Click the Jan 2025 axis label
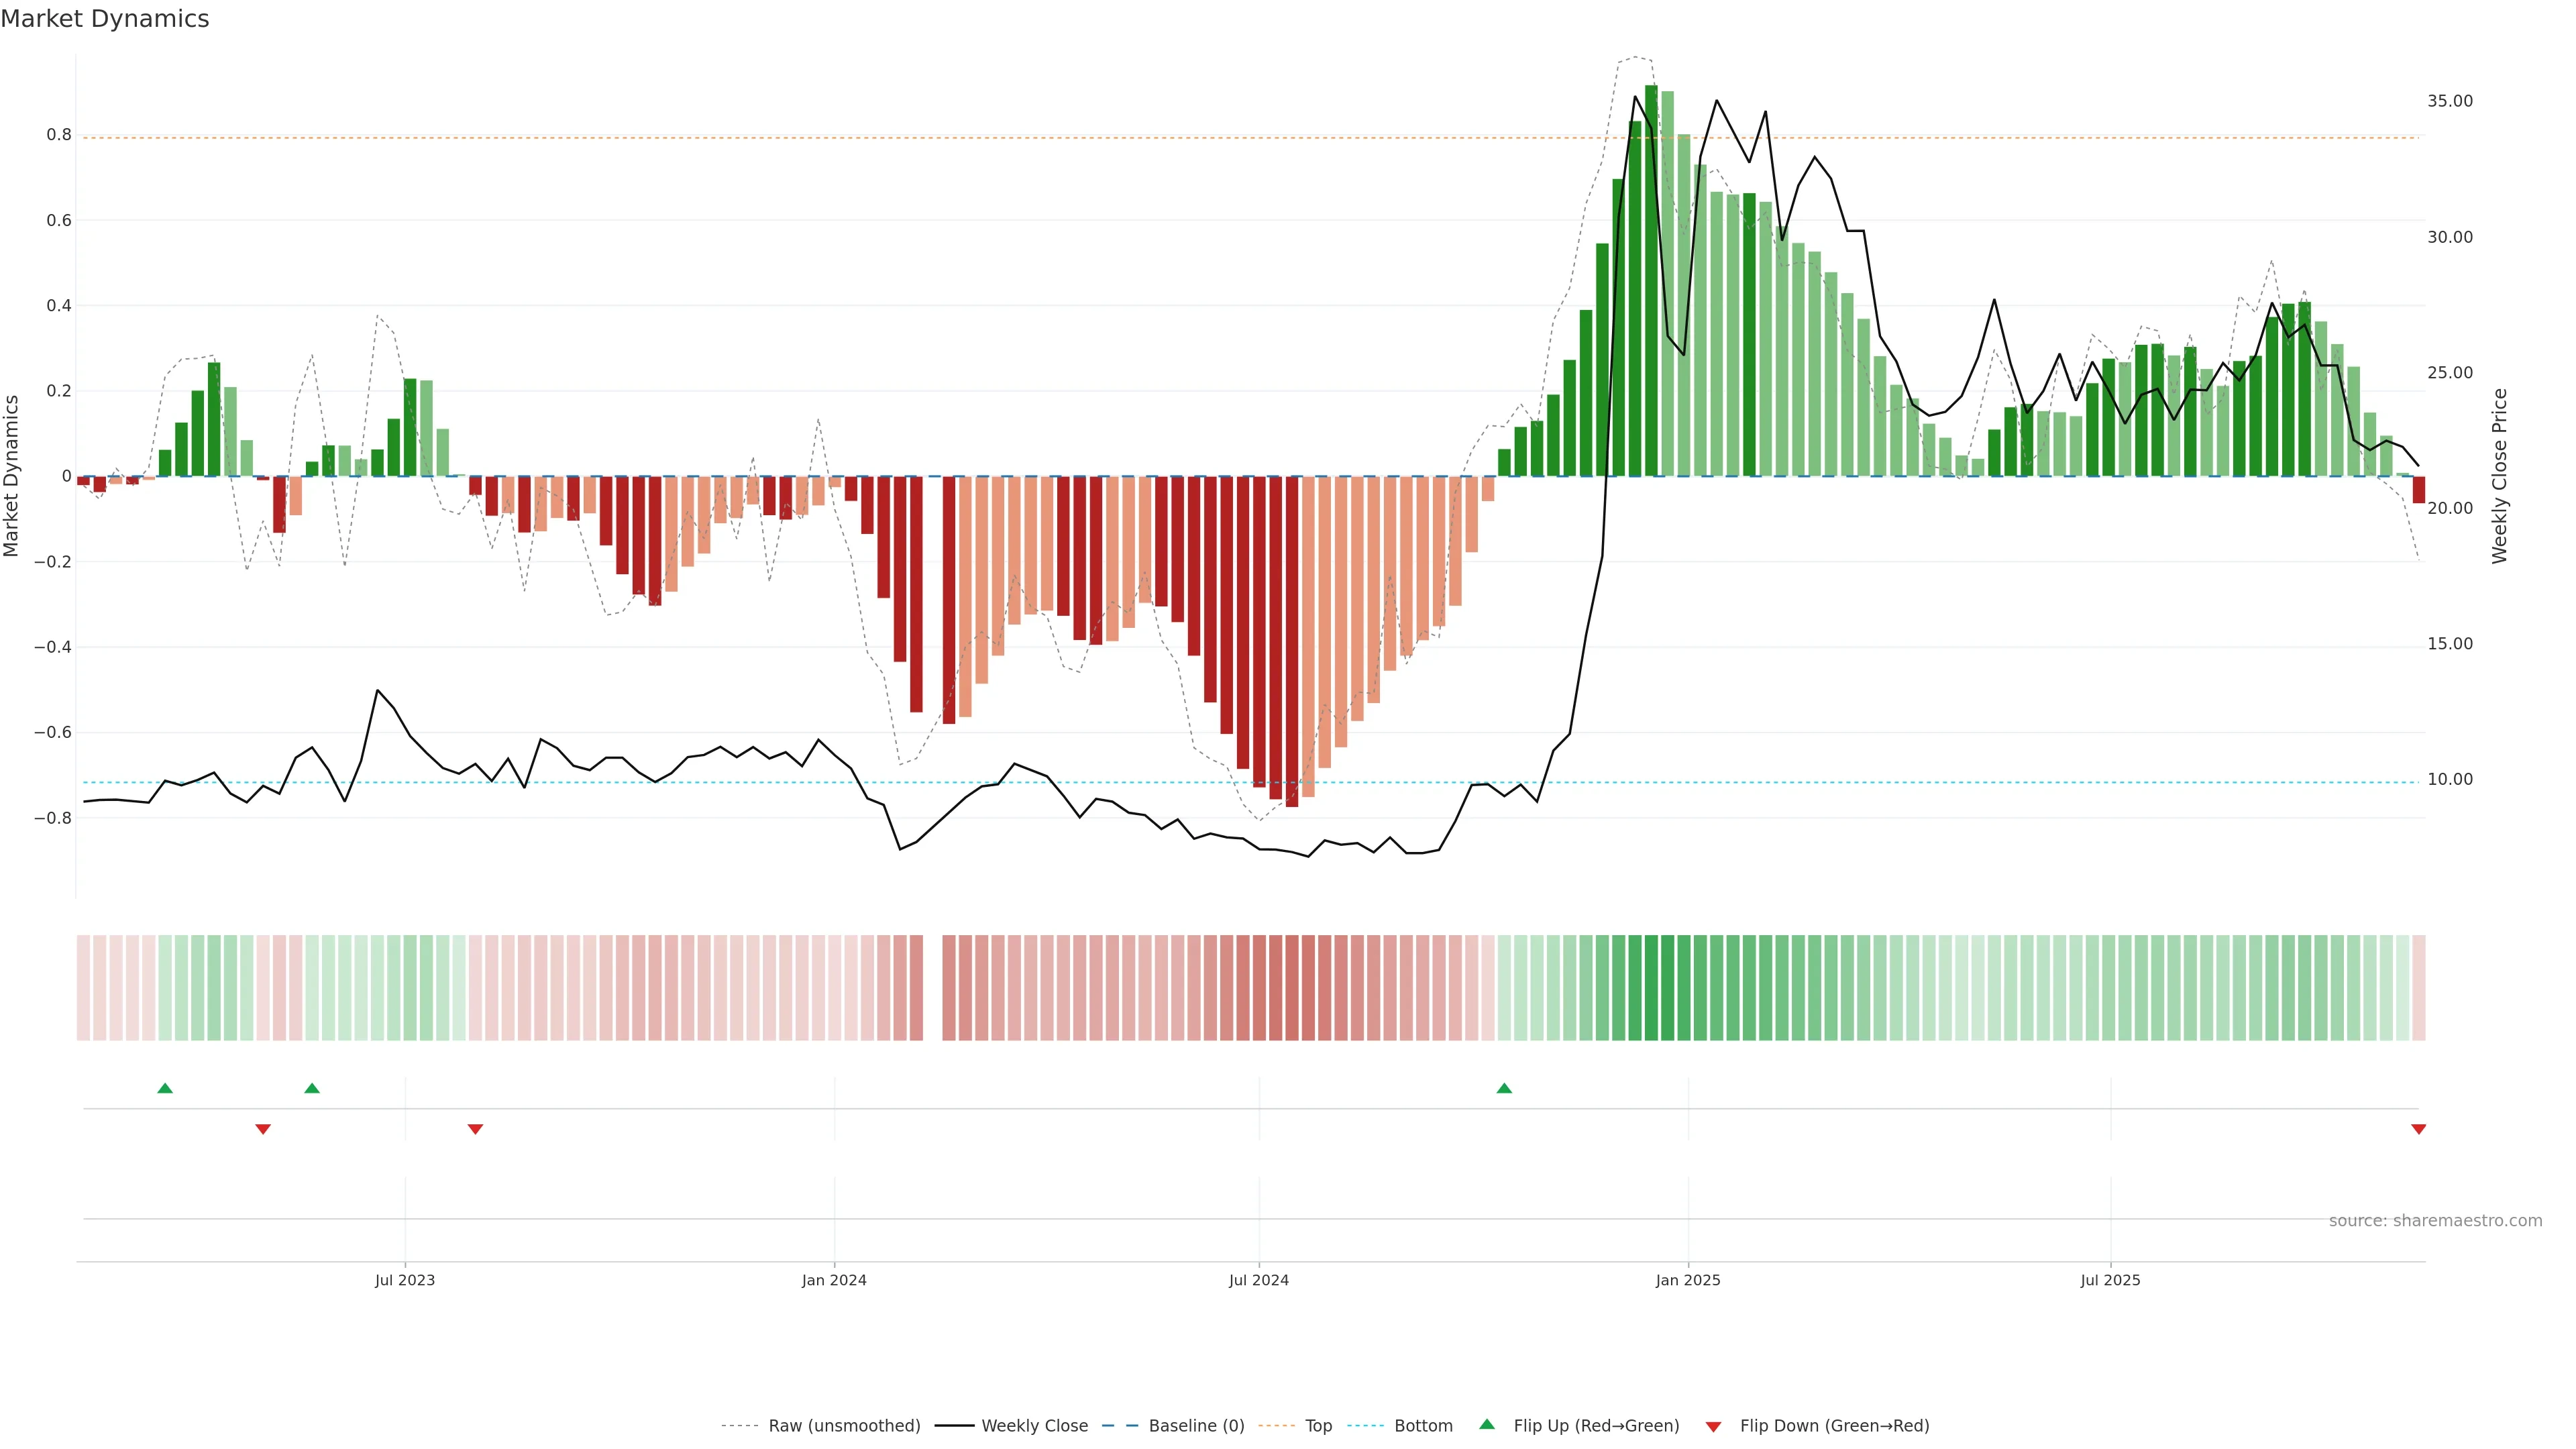Screen dimensions: 2576x1449 point(1688,1280)
